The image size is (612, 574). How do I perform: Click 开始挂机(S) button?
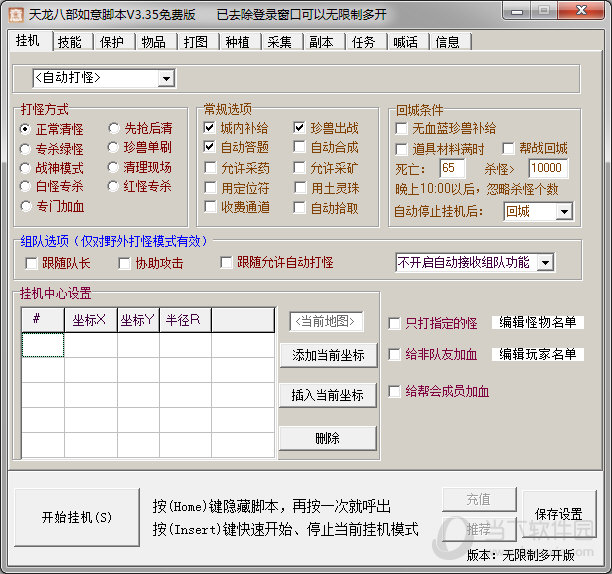pos(77,517)
